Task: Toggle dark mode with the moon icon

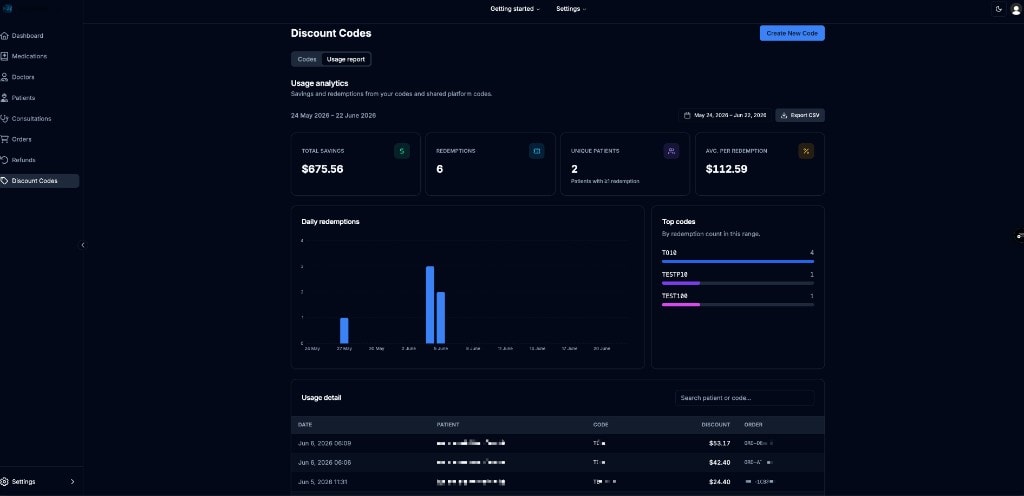Action: click(x=999, y=9)
